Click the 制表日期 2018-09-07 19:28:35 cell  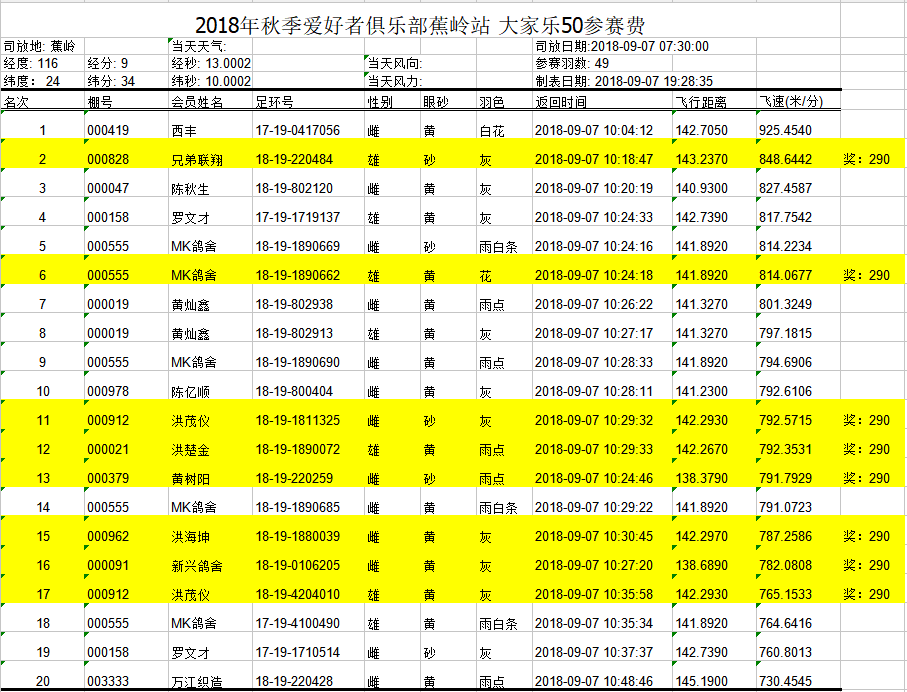pos(624,81)
